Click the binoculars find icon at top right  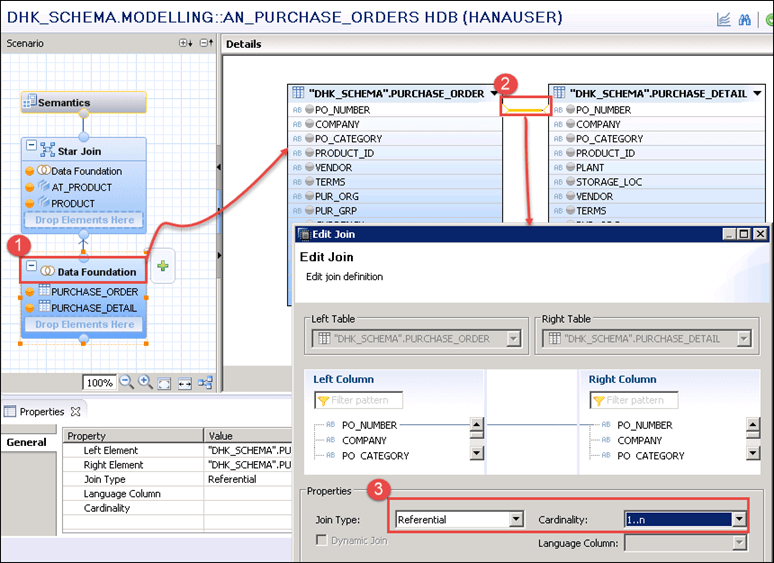coord(743,19)
